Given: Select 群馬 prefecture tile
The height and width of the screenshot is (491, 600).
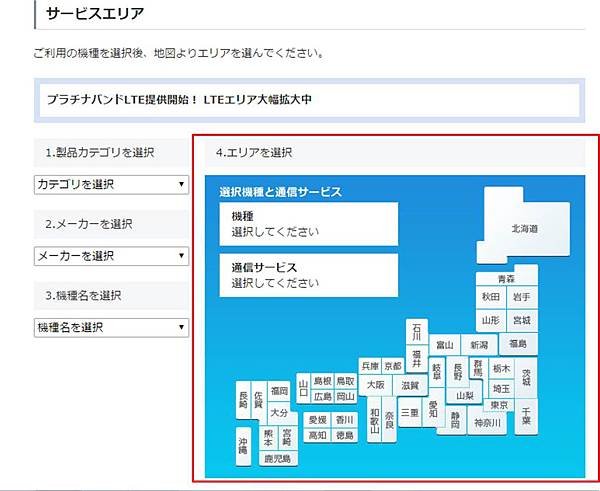Looking at the screenshot, I should coord(478,368).
